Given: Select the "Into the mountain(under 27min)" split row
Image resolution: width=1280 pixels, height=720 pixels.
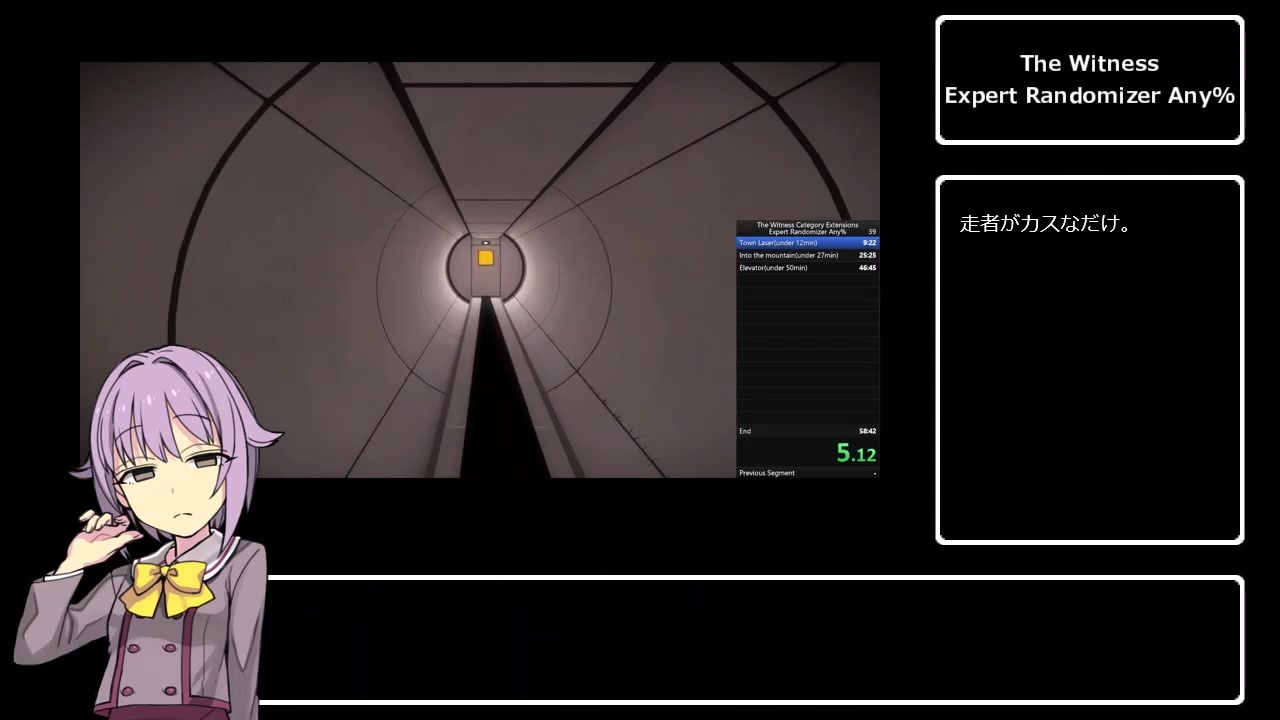Looking at the screenshot, I should [x=808, y=255].
